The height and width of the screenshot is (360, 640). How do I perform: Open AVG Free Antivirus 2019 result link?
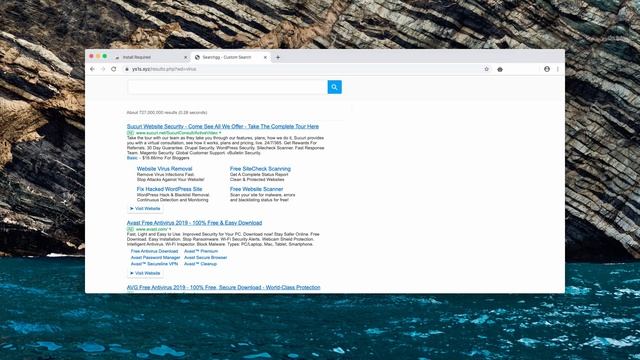[223, 287]
